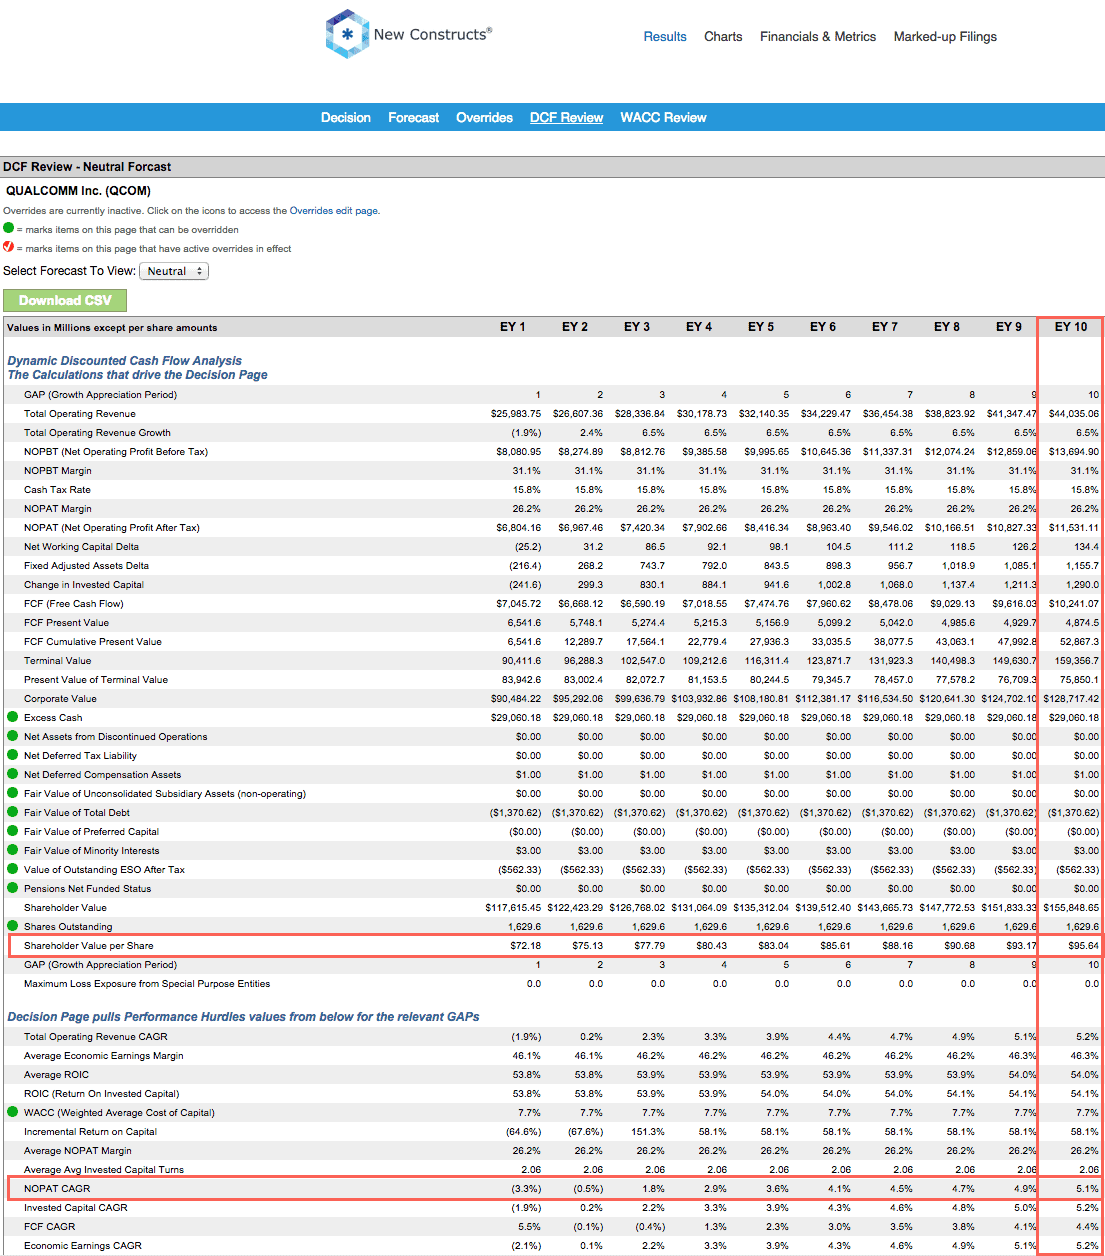
Task: Select override icon for Fair Value of Minority Interests
Action: [x=13, y=850]
